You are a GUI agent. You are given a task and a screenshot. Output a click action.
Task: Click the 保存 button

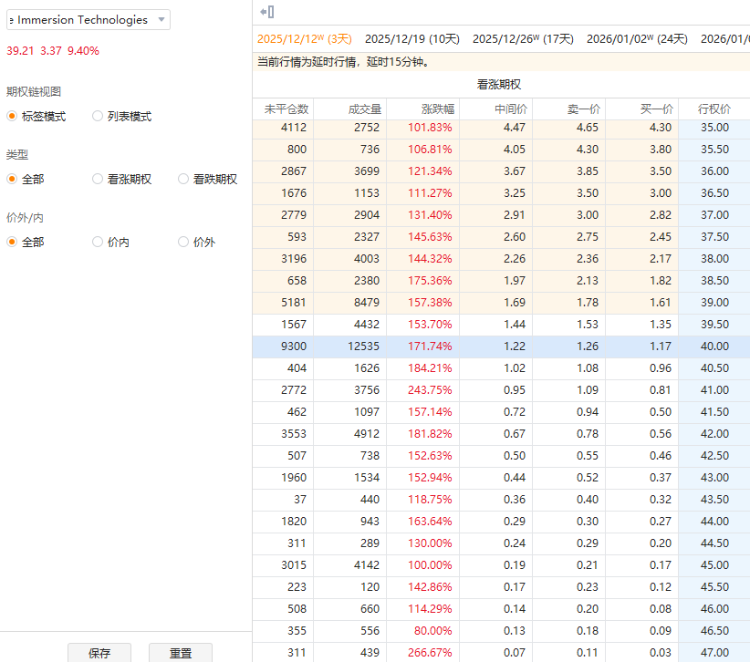pyautogui.click(x=99, y=653)
